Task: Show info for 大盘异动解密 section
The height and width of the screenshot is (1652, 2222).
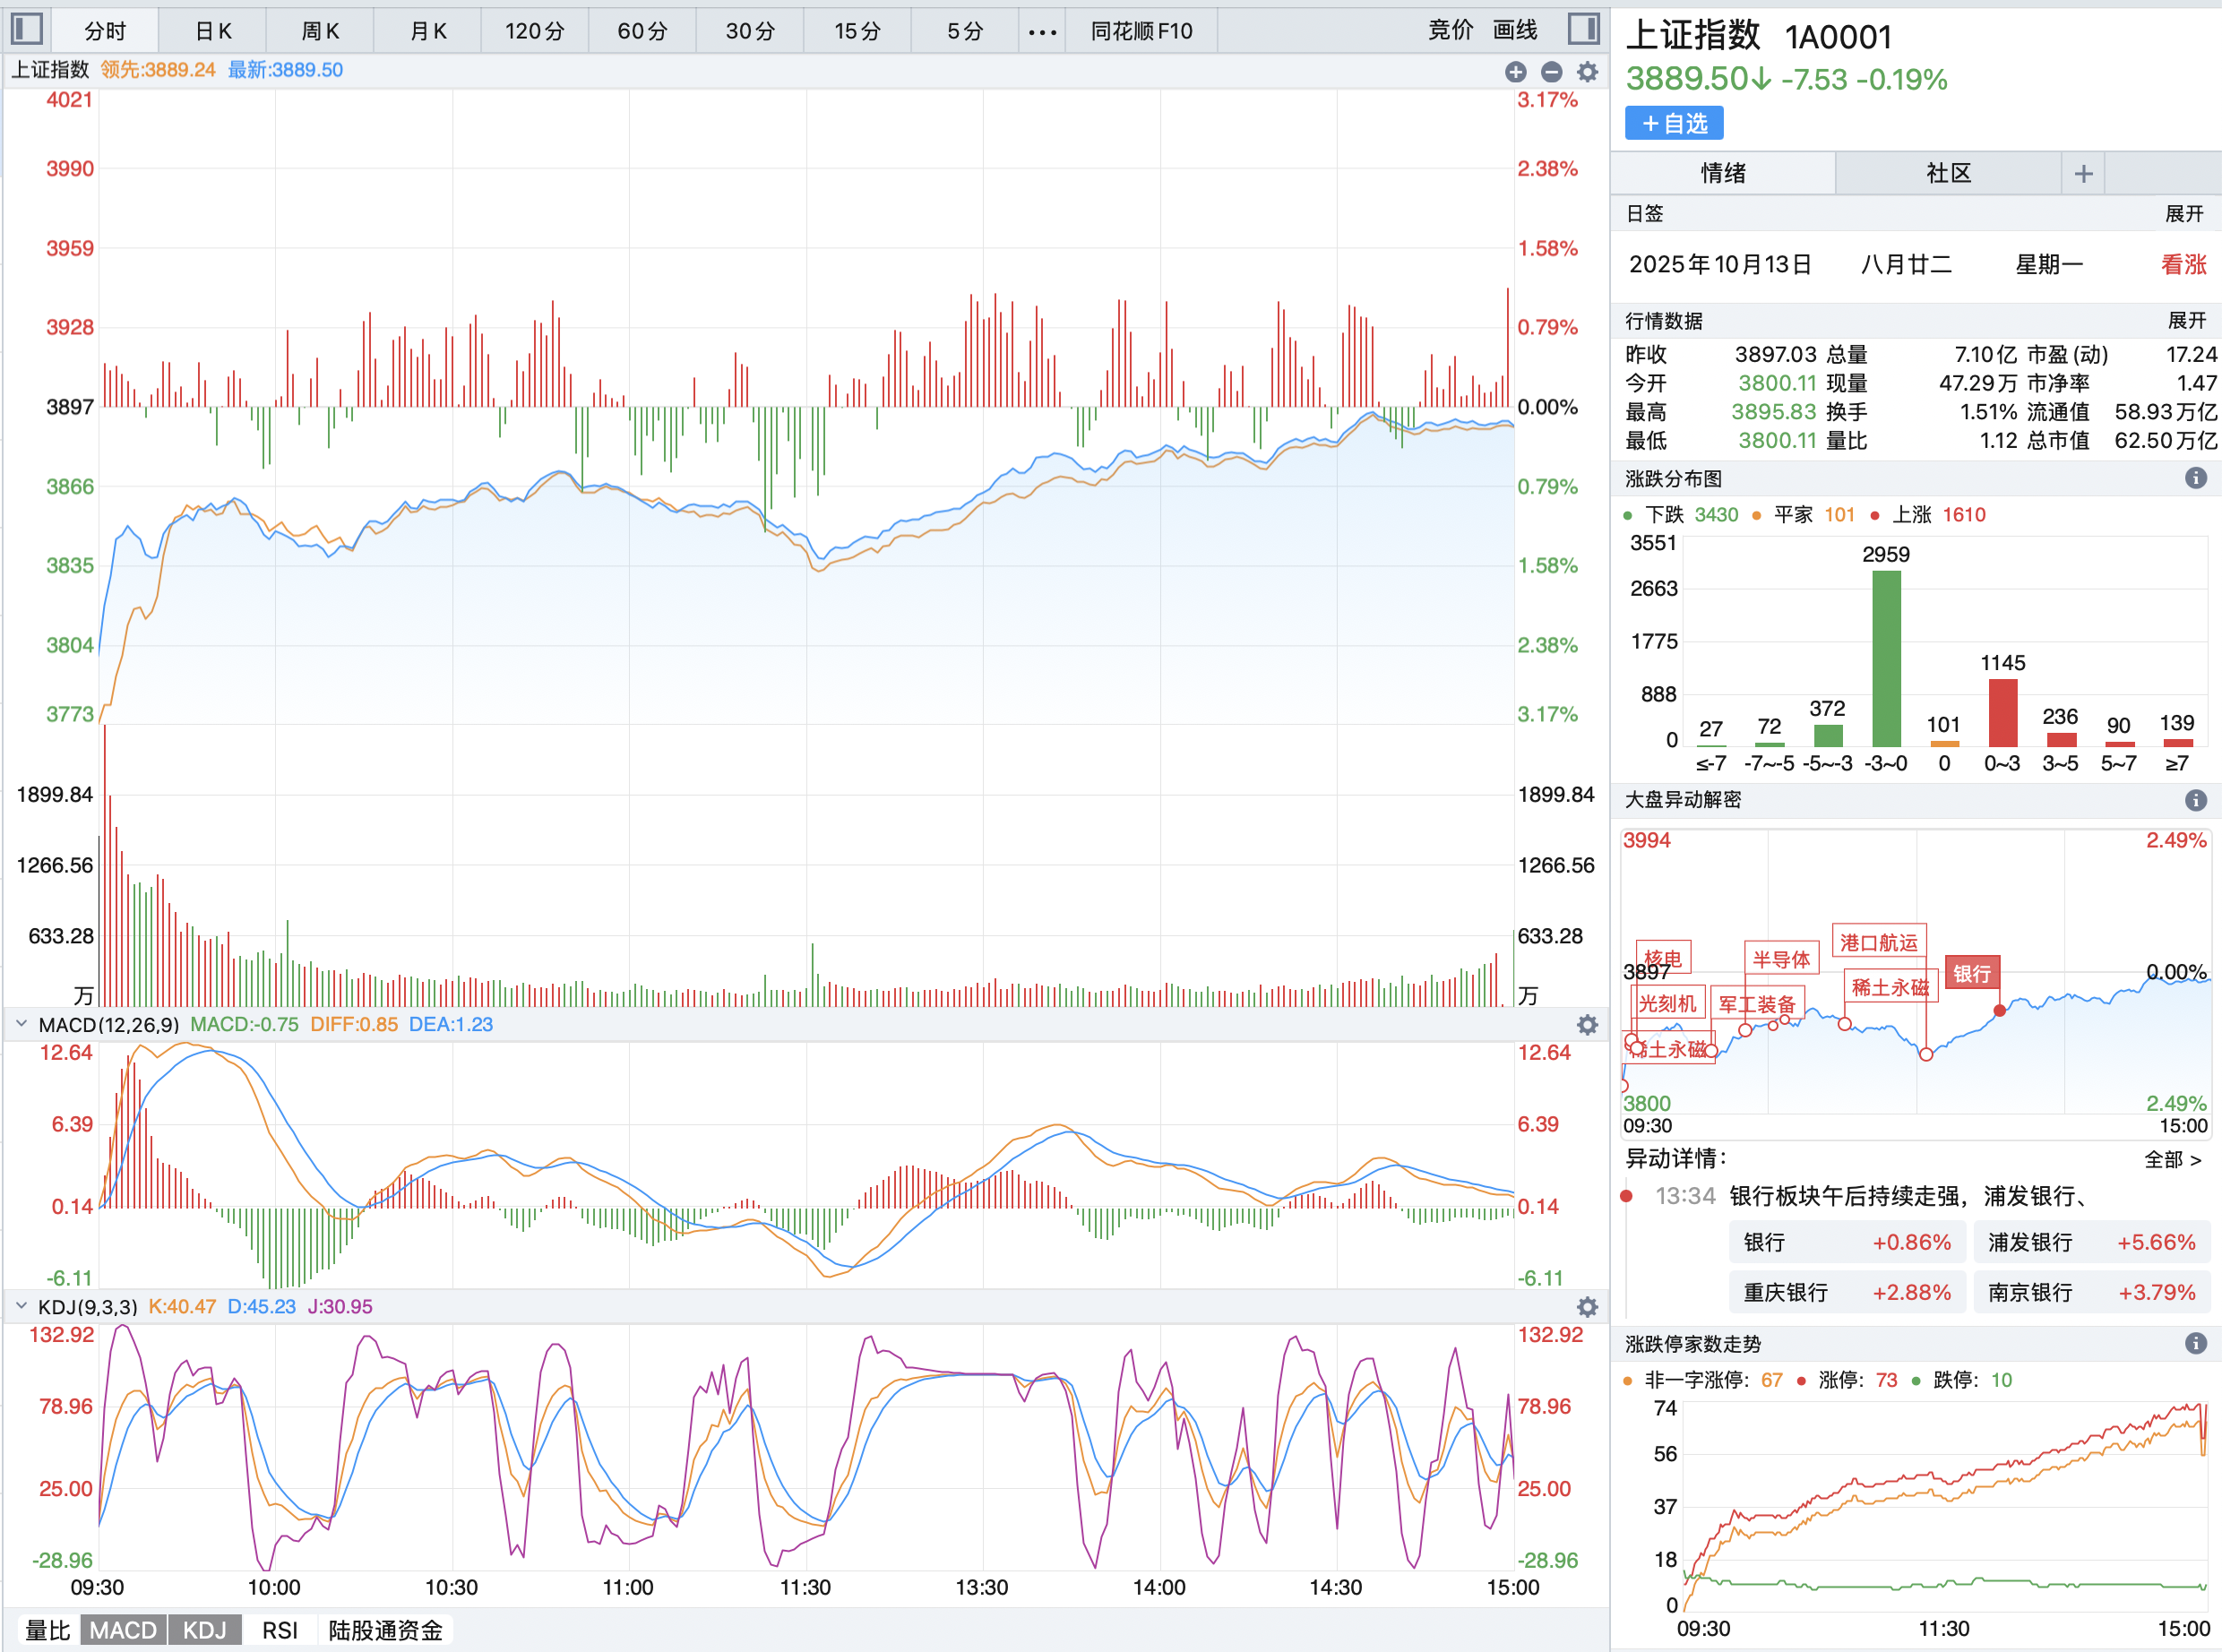Action: [2195, 800]
